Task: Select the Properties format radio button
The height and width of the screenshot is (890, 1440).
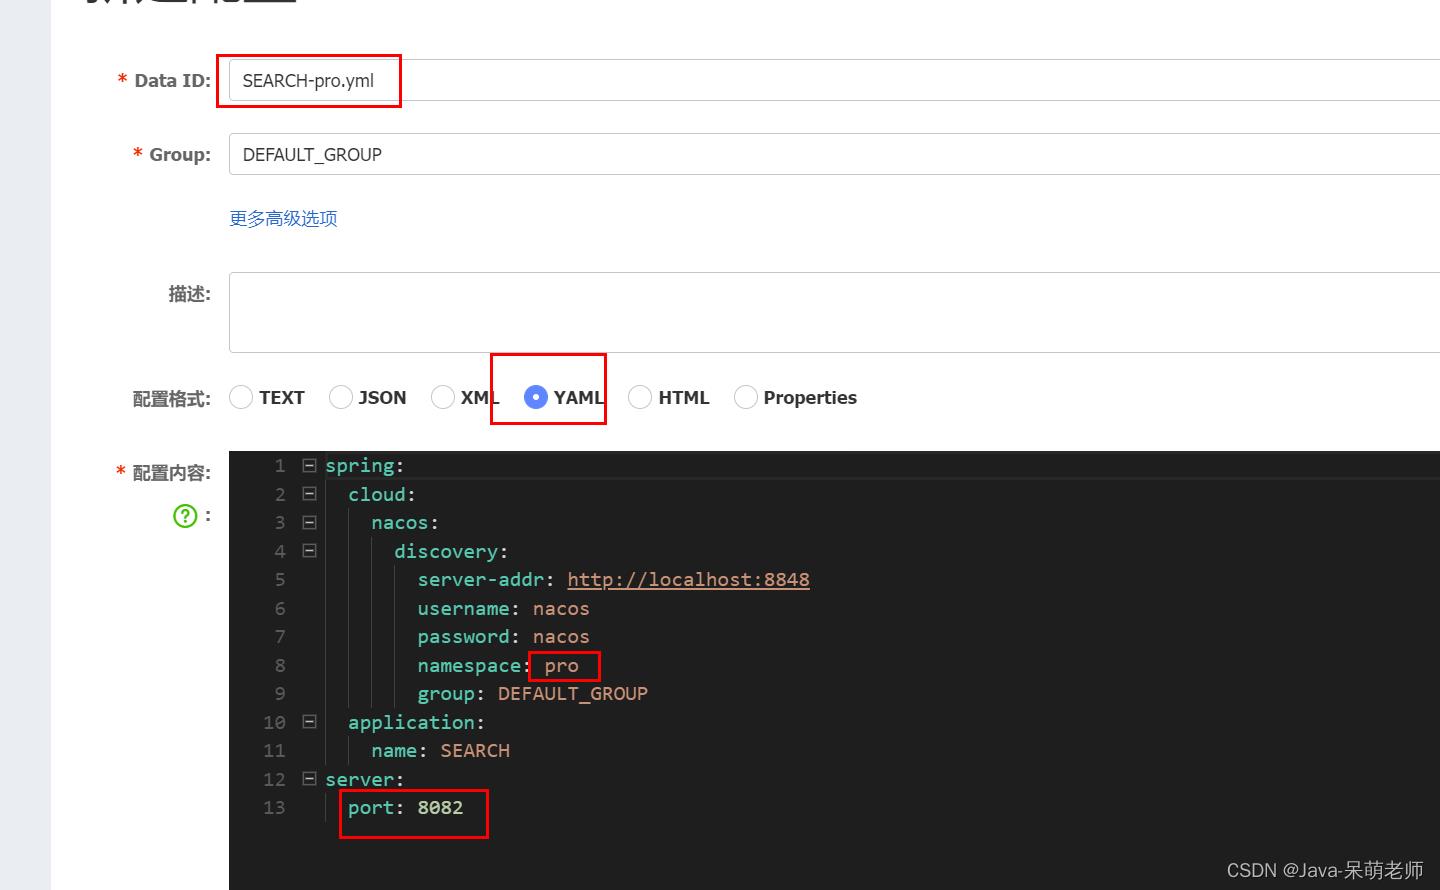Action: (x=746, y=397)
